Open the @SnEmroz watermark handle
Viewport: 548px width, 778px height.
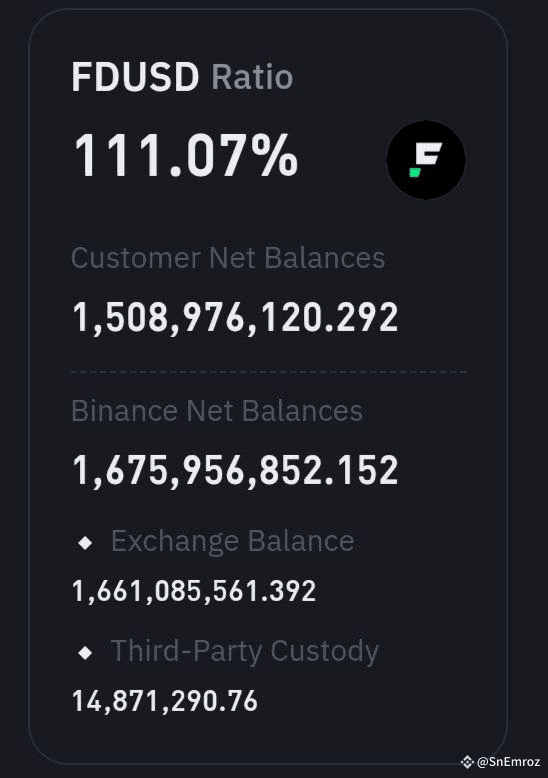[508, 762]
